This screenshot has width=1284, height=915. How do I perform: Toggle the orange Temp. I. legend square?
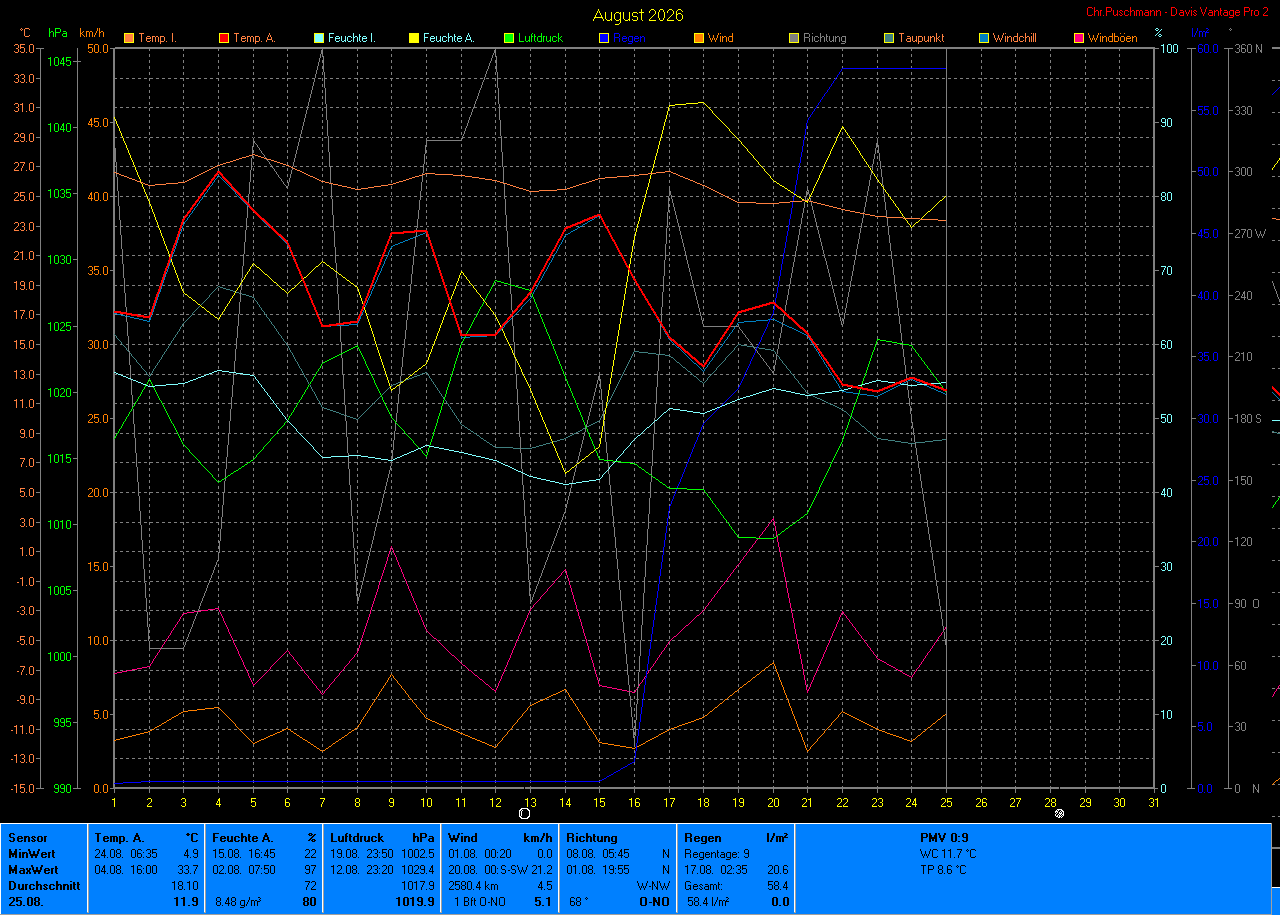[128, 39]
